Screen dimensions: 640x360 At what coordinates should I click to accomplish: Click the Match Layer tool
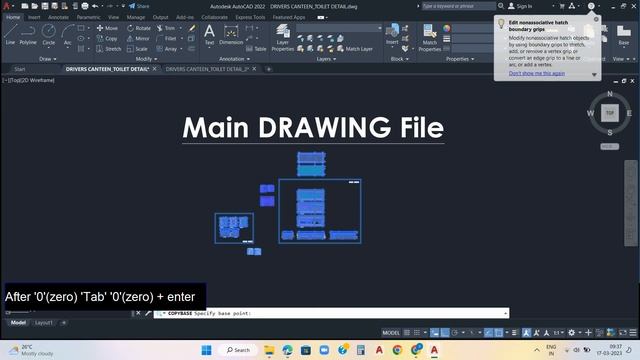click(355, 49)
